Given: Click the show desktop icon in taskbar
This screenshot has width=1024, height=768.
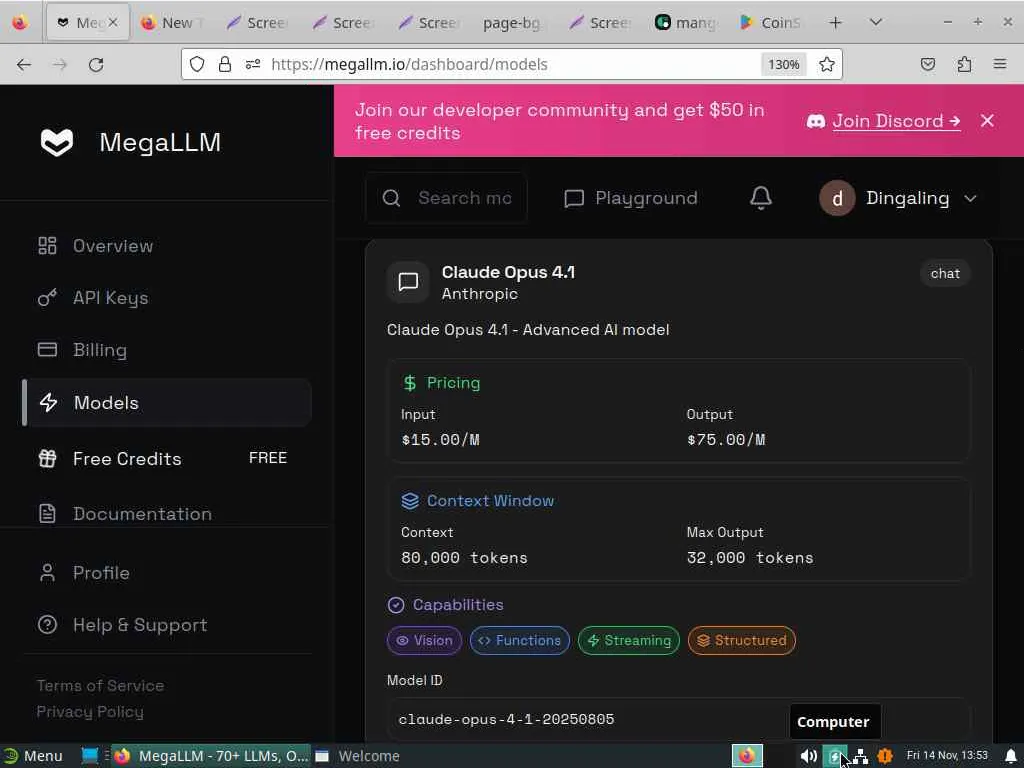Looking at the screenshot, I should coord(89,756).
